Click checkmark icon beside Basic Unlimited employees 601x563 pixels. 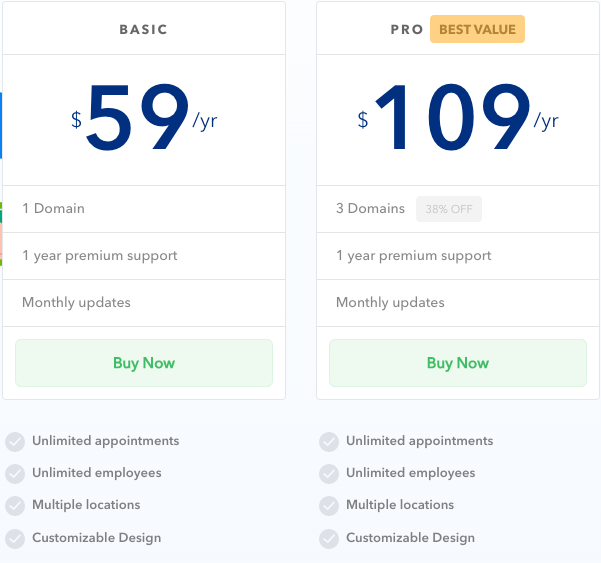(15, 474)
